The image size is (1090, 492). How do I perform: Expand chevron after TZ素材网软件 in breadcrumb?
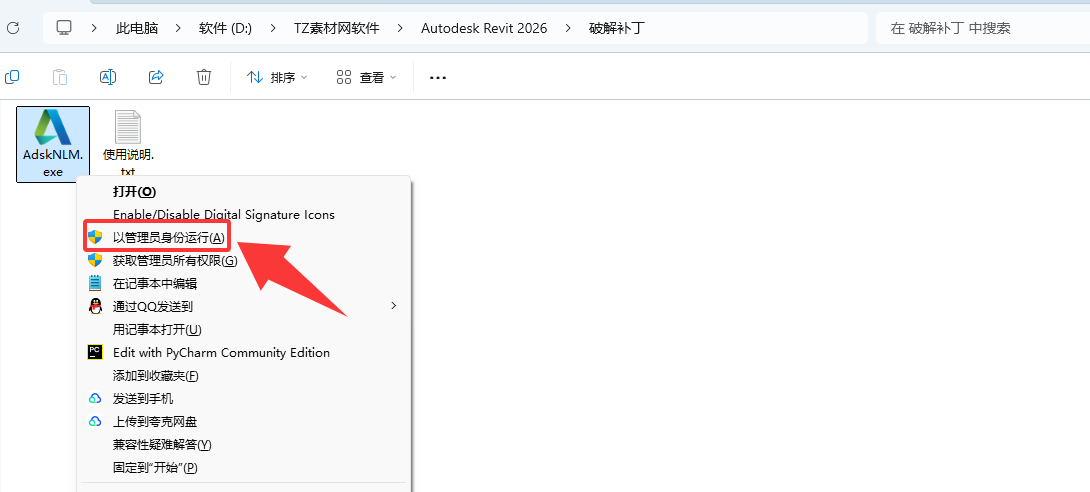(x=400, y=28)
